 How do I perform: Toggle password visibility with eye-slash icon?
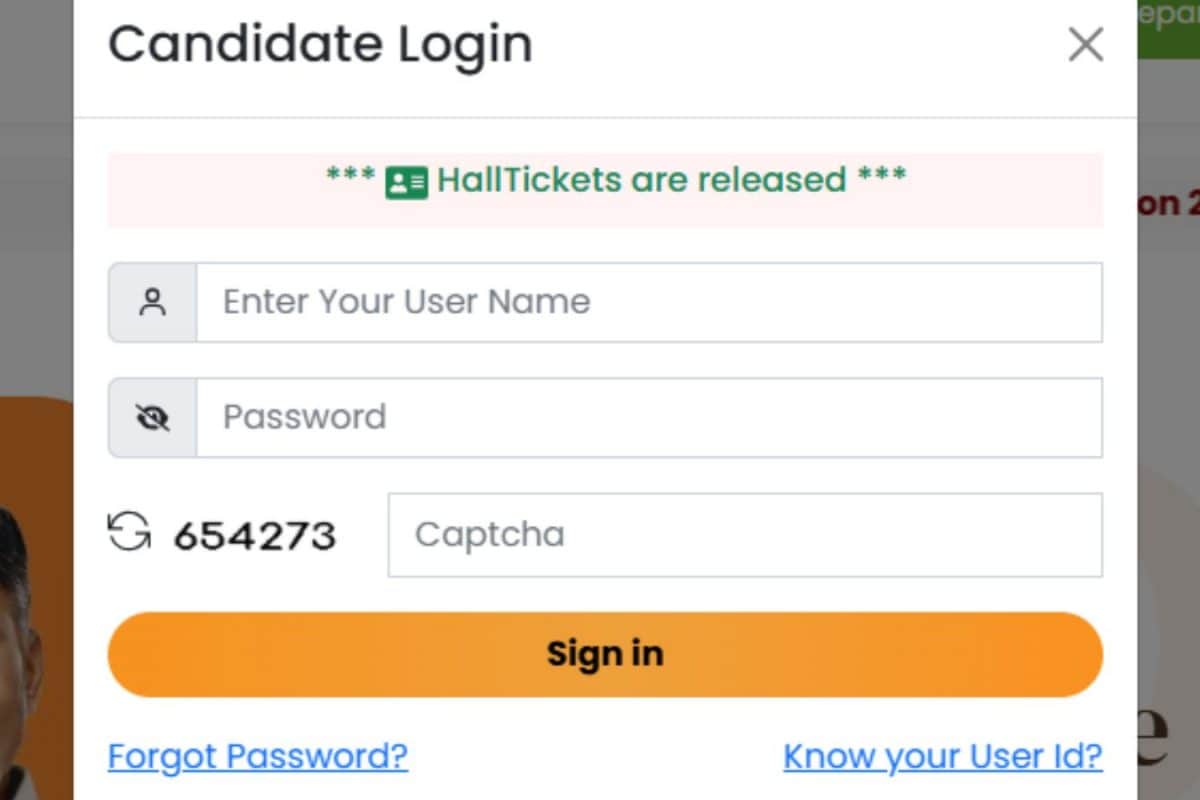[x=152, y=418]
